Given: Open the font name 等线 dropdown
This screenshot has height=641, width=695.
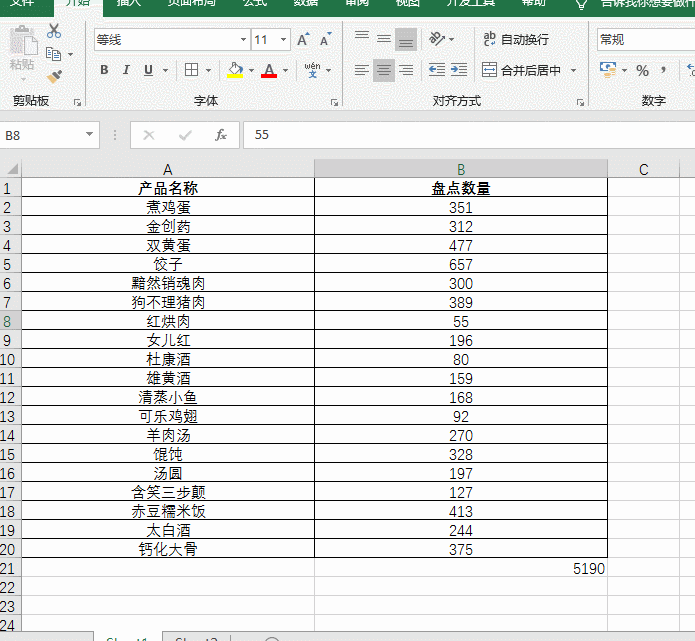Looking at the screenshot, I should point(243,40).
